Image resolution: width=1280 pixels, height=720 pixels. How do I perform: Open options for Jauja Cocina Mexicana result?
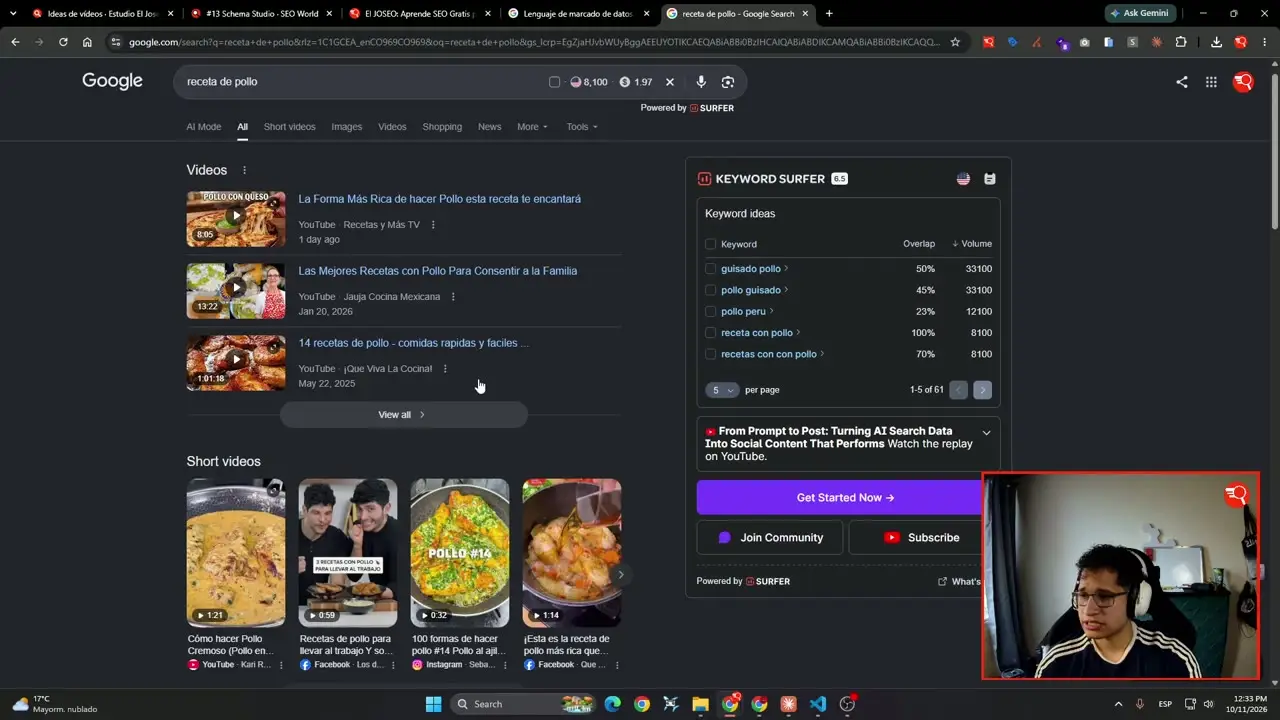453,297
